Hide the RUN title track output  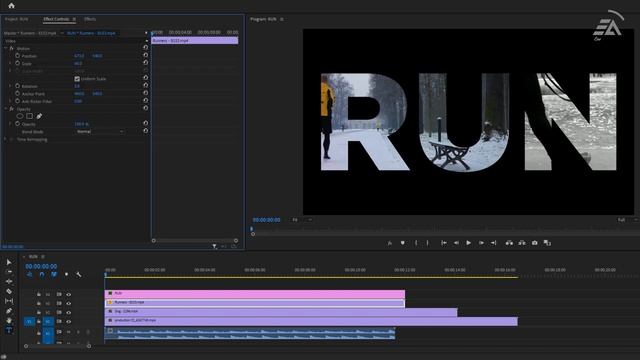point(69,294)
